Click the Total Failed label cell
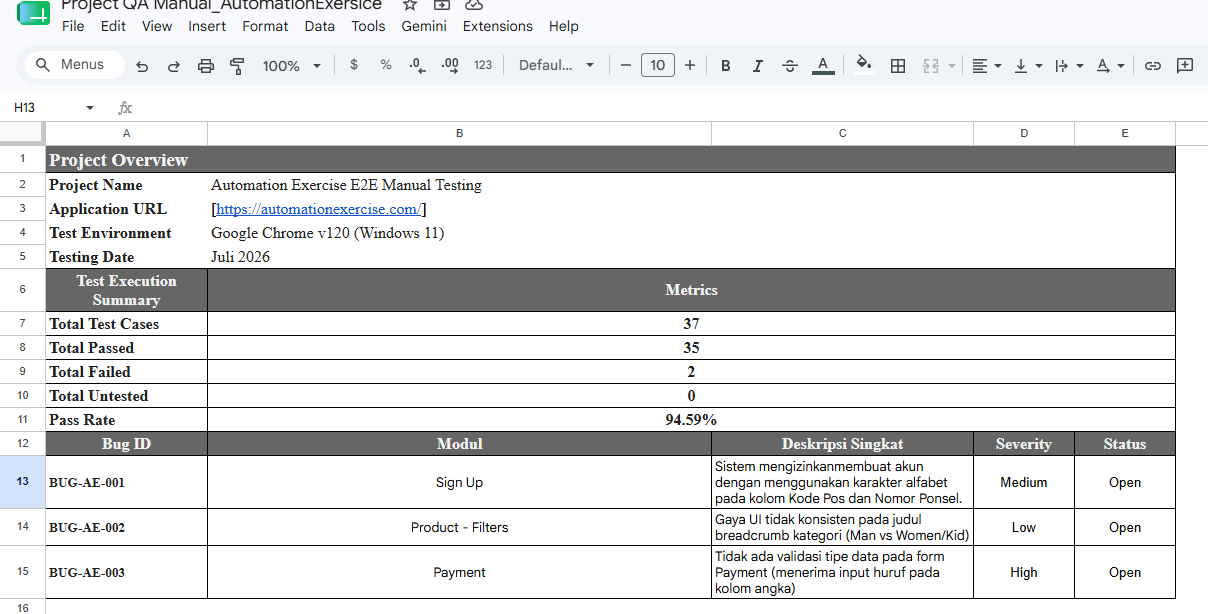This screenshot has width=1208, height=614. coord(126,372)
